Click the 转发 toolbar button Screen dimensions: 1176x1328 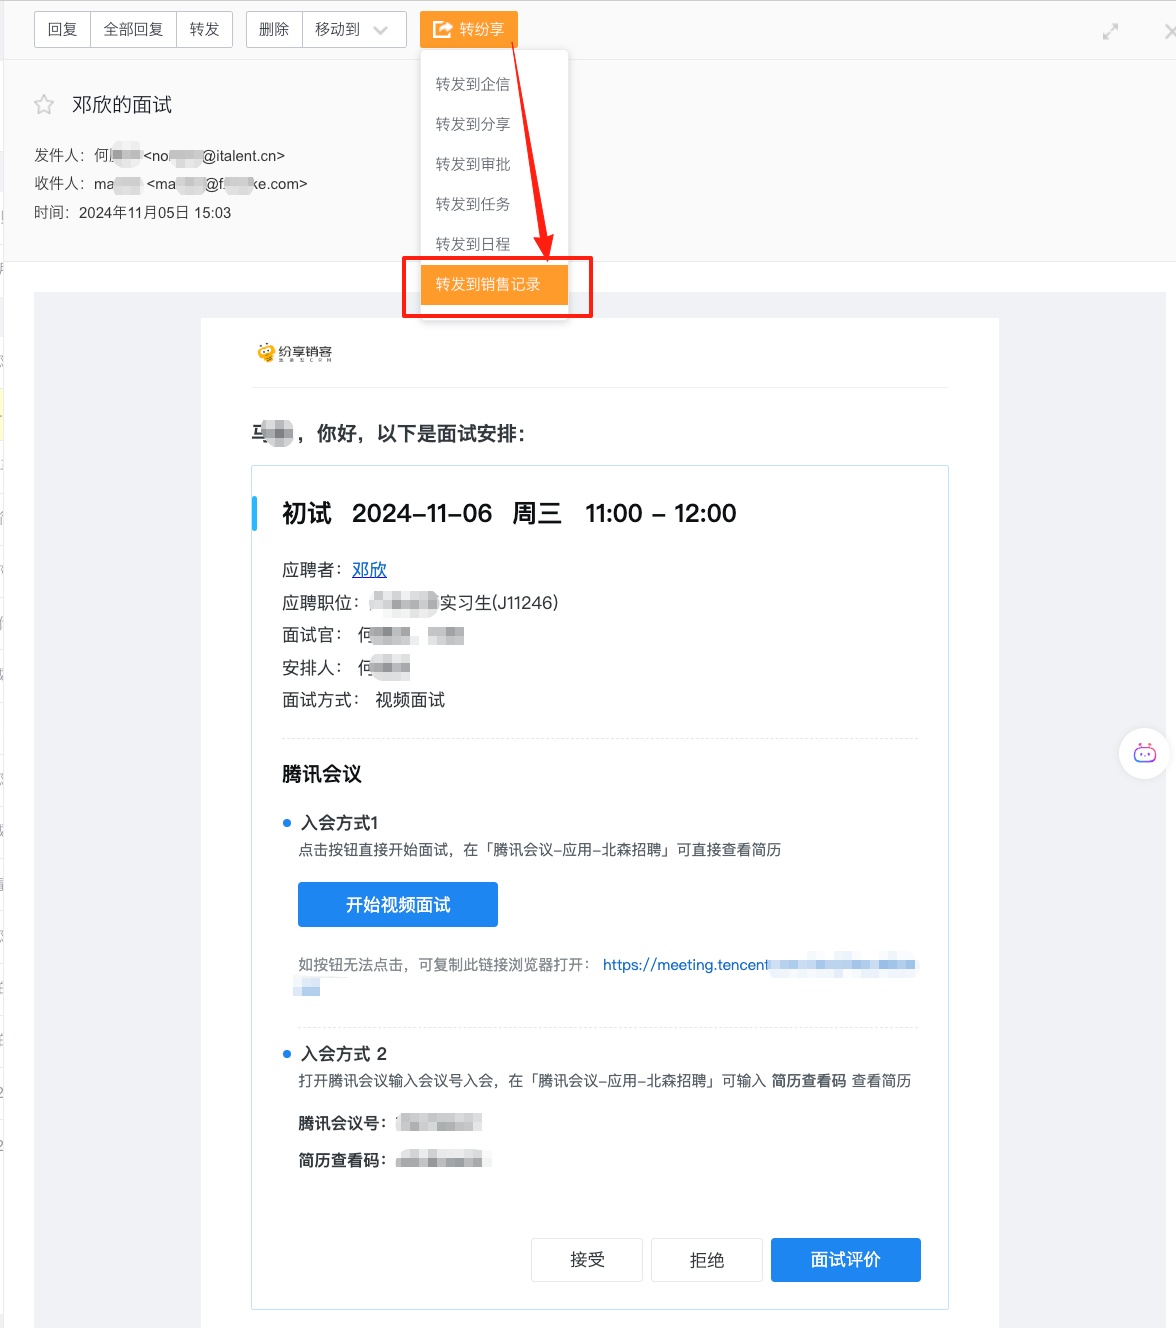204,30
